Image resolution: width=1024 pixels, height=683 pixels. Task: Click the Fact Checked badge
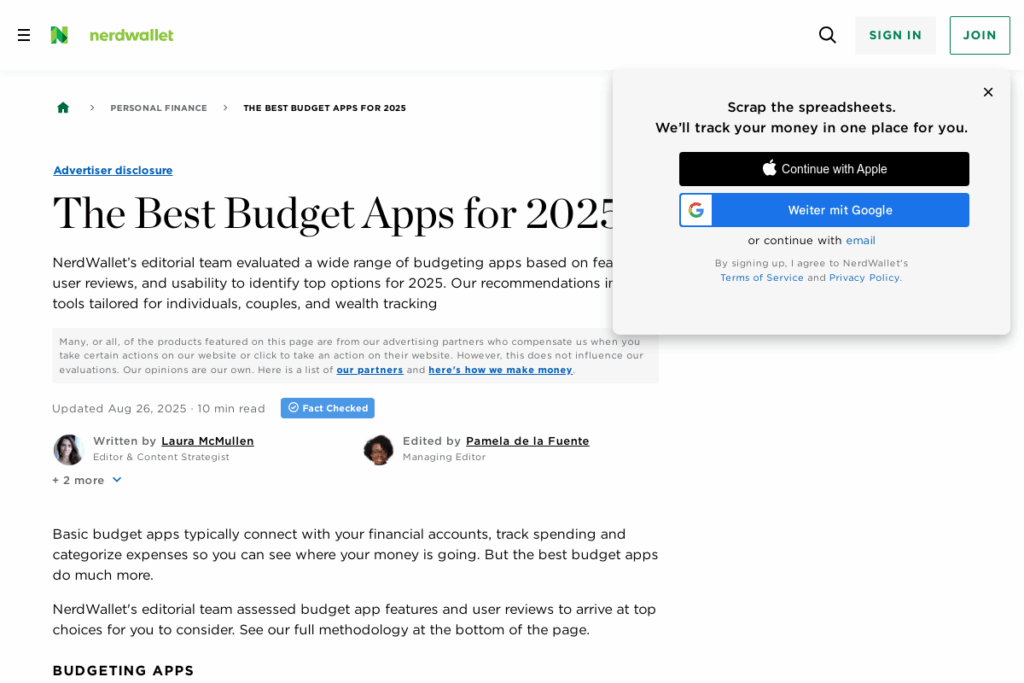click(328, 408)
